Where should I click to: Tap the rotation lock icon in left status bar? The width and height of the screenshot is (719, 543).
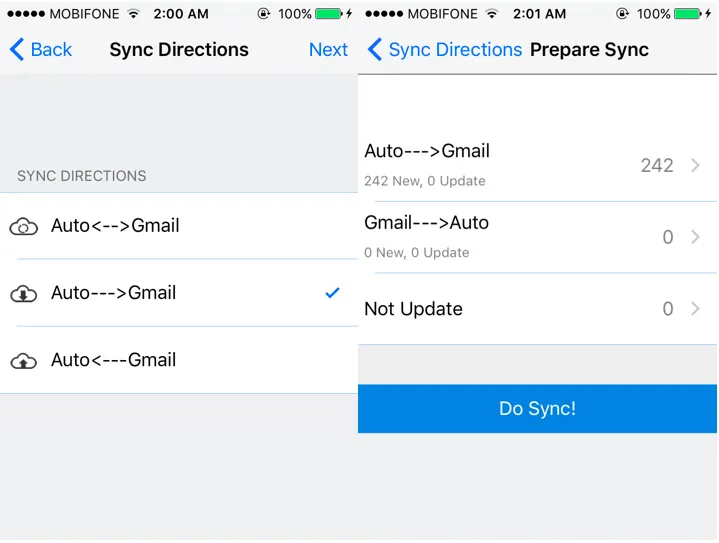[x=264, y=14]
